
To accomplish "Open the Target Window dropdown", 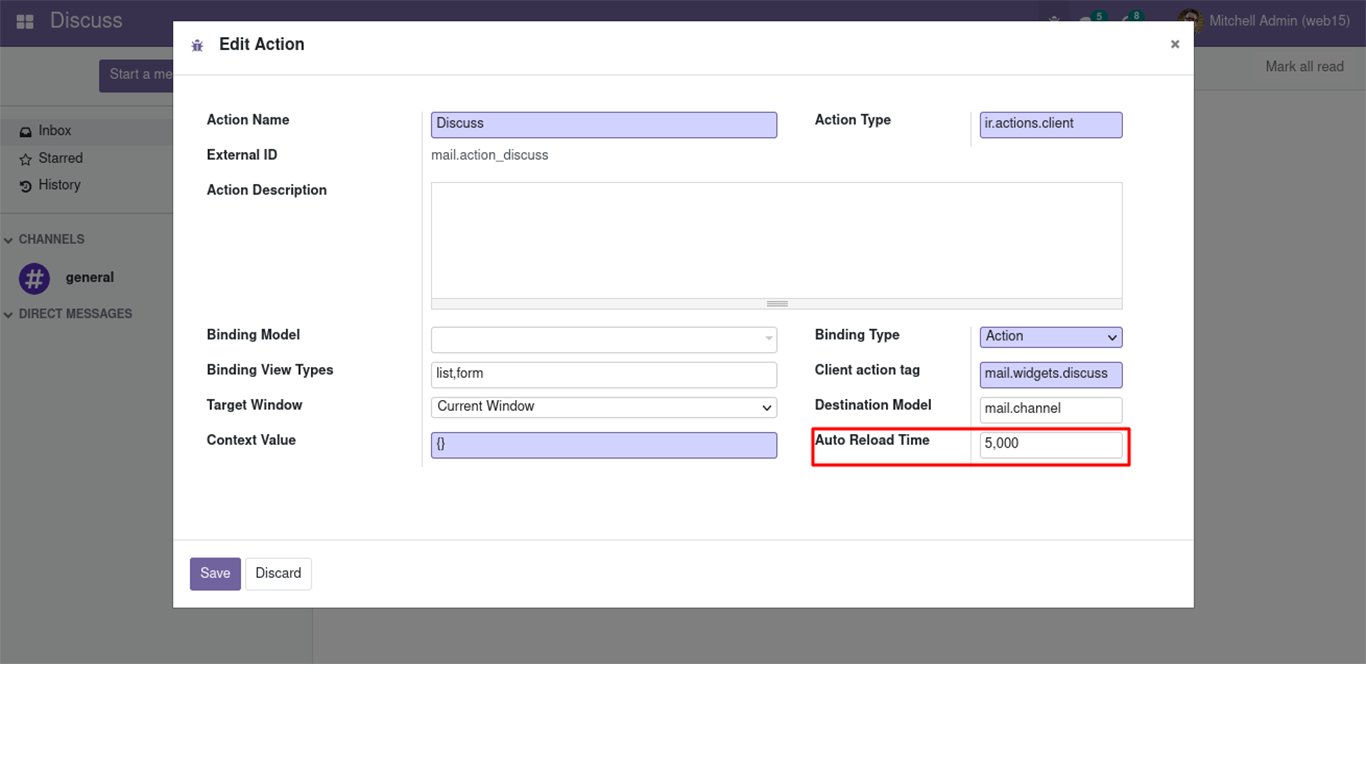I will (603, 407).
